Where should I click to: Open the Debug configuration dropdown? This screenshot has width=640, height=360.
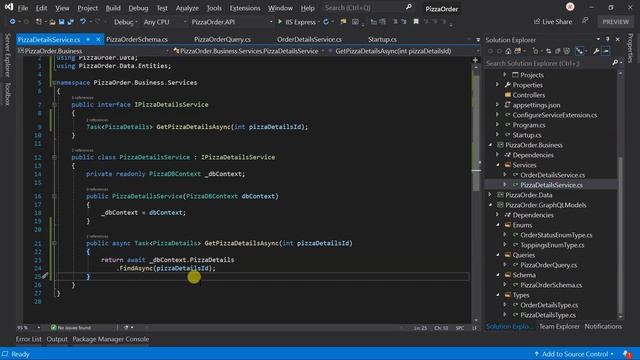[125, 22]
